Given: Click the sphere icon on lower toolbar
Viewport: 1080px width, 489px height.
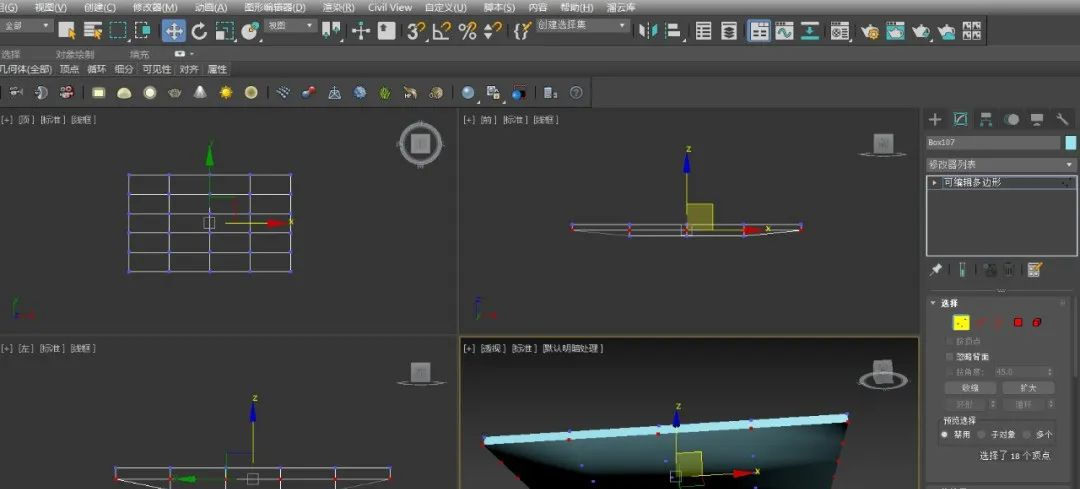Looking at the screenshot, I should point(468,92).
